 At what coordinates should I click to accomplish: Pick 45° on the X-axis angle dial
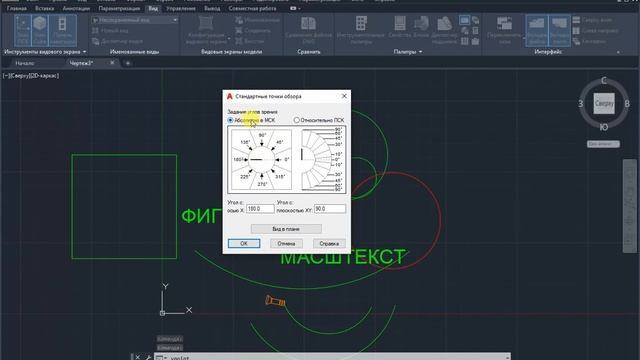coord(279,142)
